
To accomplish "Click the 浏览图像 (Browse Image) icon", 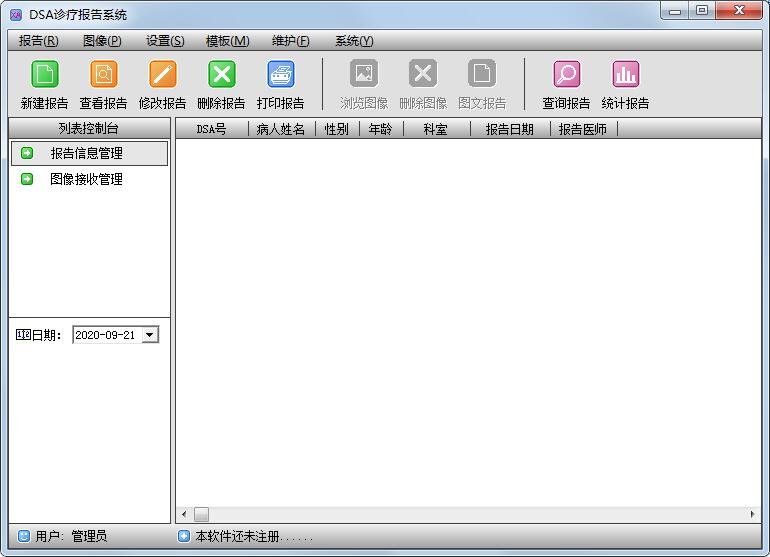I will (363, 75).
